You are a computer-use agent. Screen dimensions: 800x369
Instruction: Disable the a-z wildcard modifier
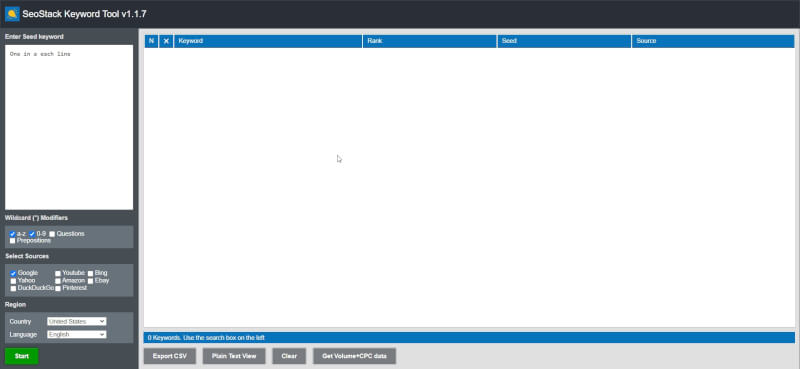pos(13,234)
